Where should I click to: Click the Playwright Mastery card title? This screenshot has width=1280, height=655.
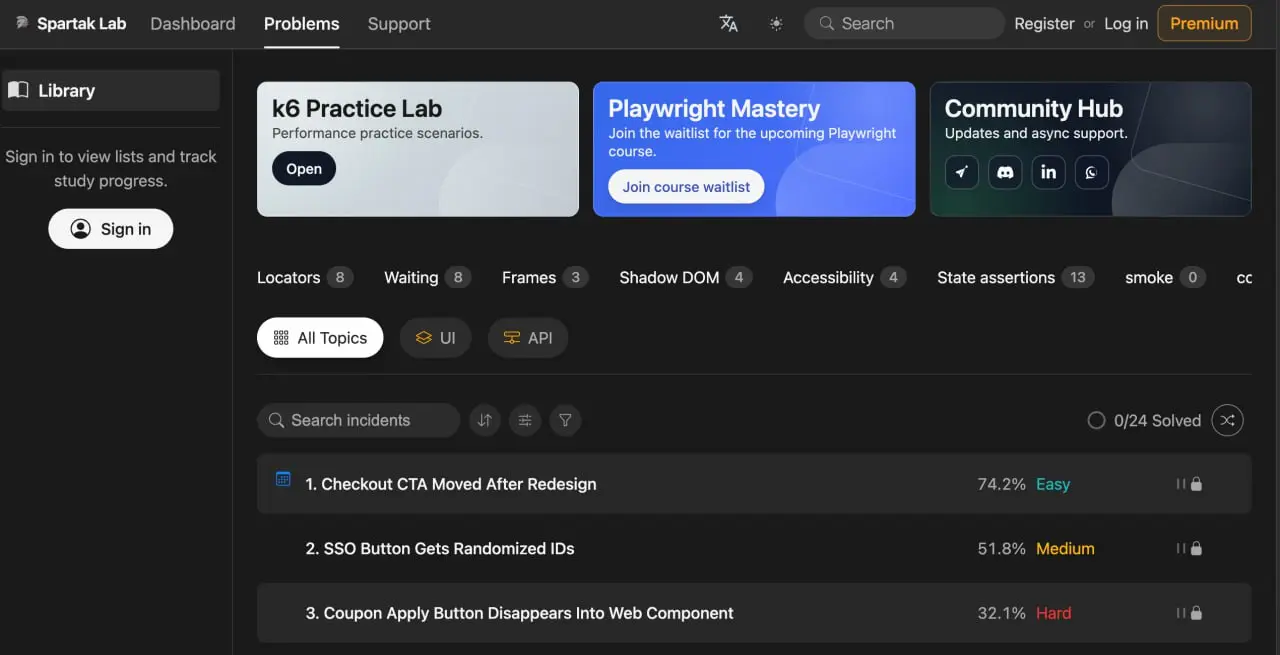[x=714, y=108]
